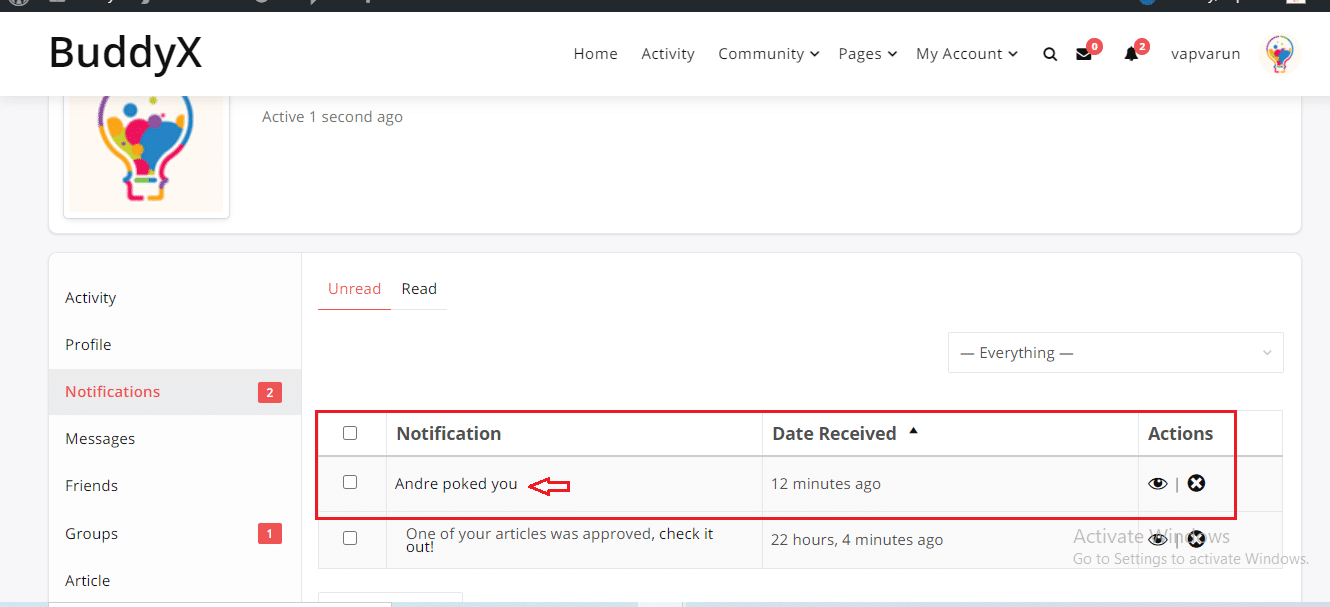Delete the 'Andre poked you' notification

tap(1196, 484)
